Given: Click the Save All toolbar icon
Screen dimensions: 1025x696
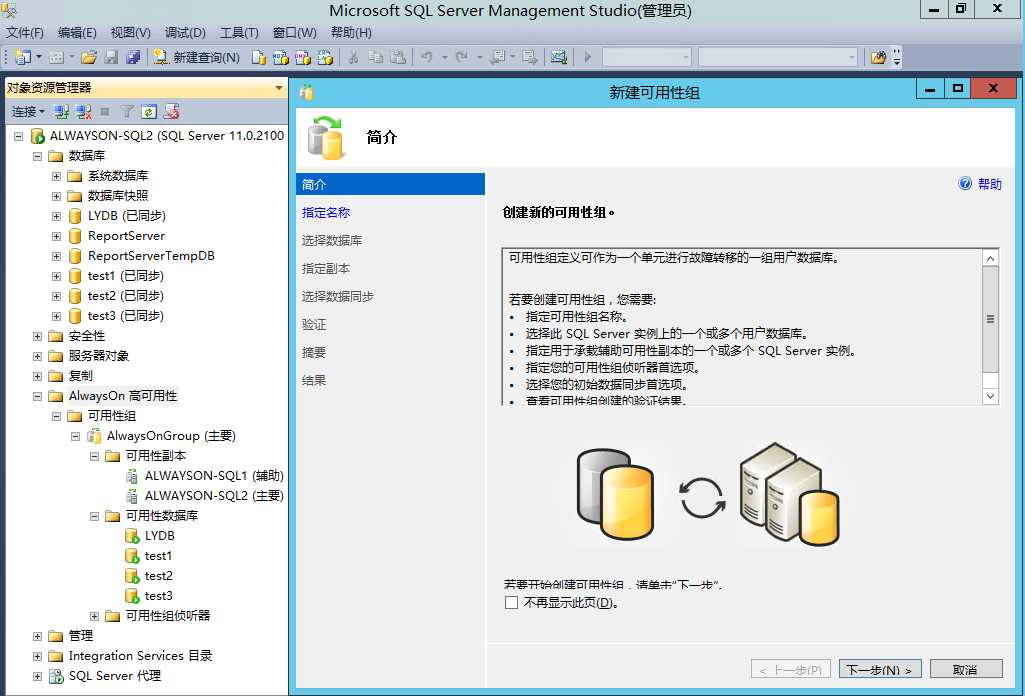Looking at the screenshot, I should (133, 58).
